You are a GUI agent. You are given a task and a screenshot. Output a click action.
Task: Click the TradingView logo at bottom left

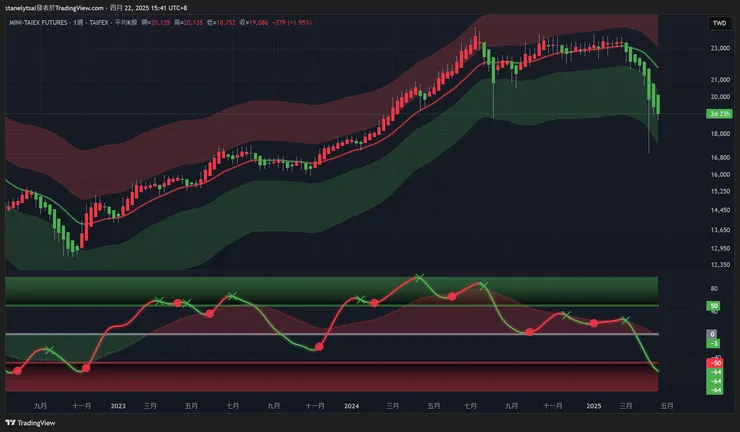click(x=30, y=423)
